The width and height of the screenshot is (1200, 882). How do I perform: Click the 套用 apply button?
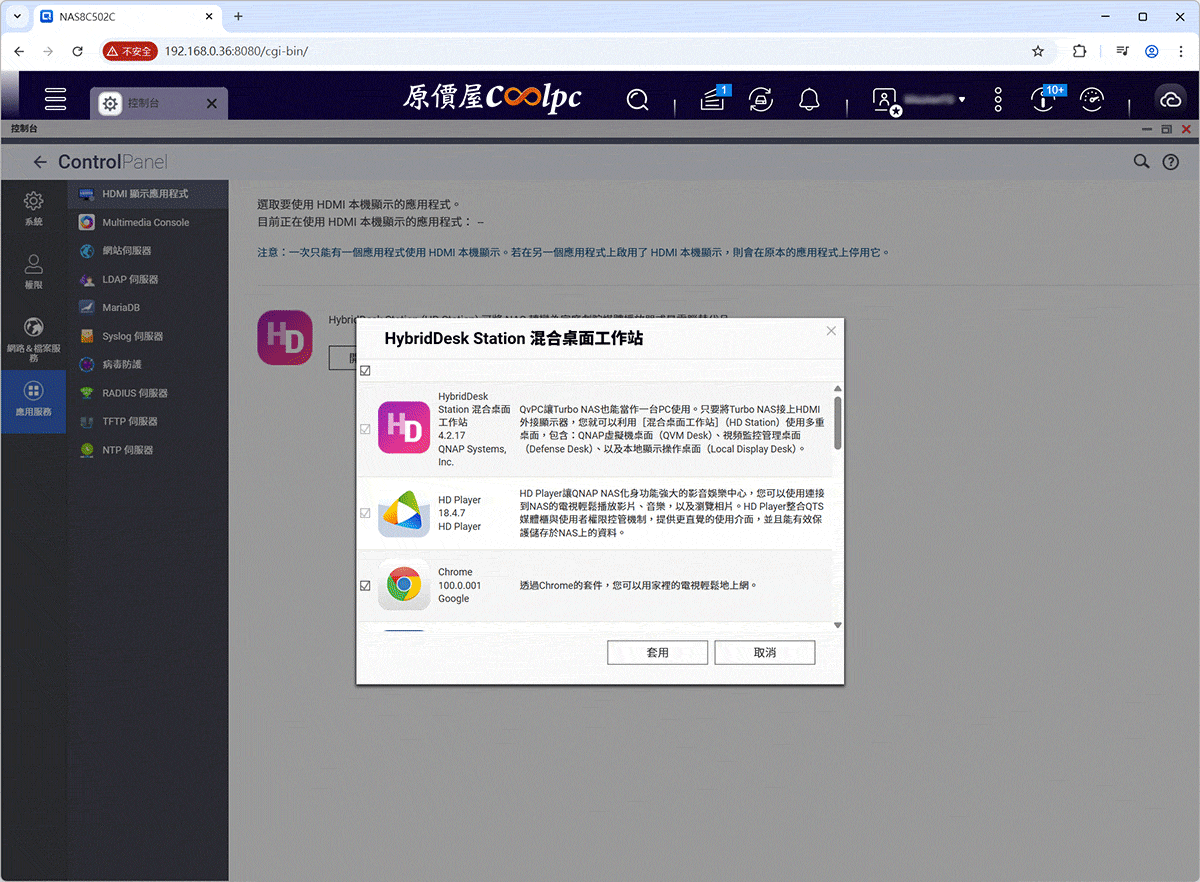click(657, 652)
